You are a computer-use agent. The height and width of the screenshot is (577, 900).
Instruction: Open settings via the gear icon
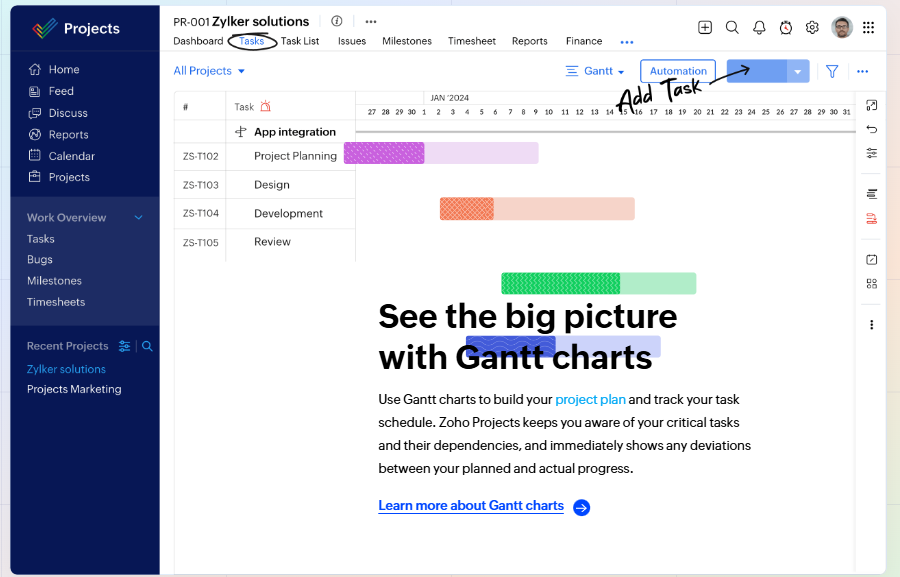coord(812,27)
